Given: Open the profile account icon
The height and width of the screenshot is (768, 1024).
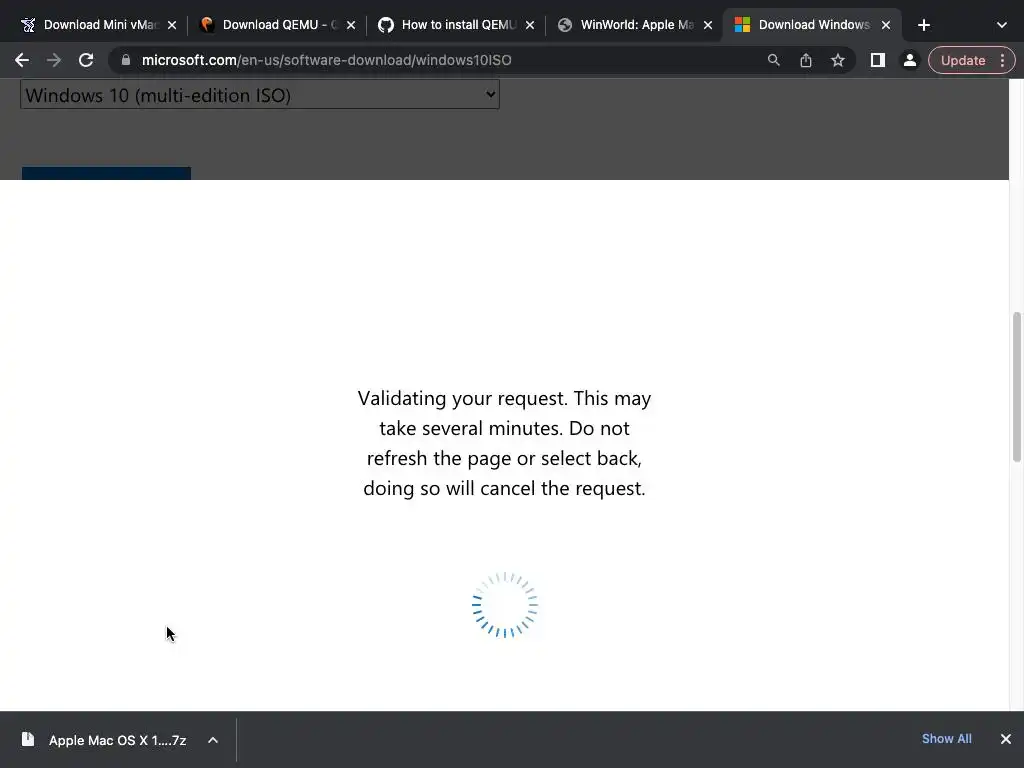Looking at the screenshot, I should click(910, 60).
